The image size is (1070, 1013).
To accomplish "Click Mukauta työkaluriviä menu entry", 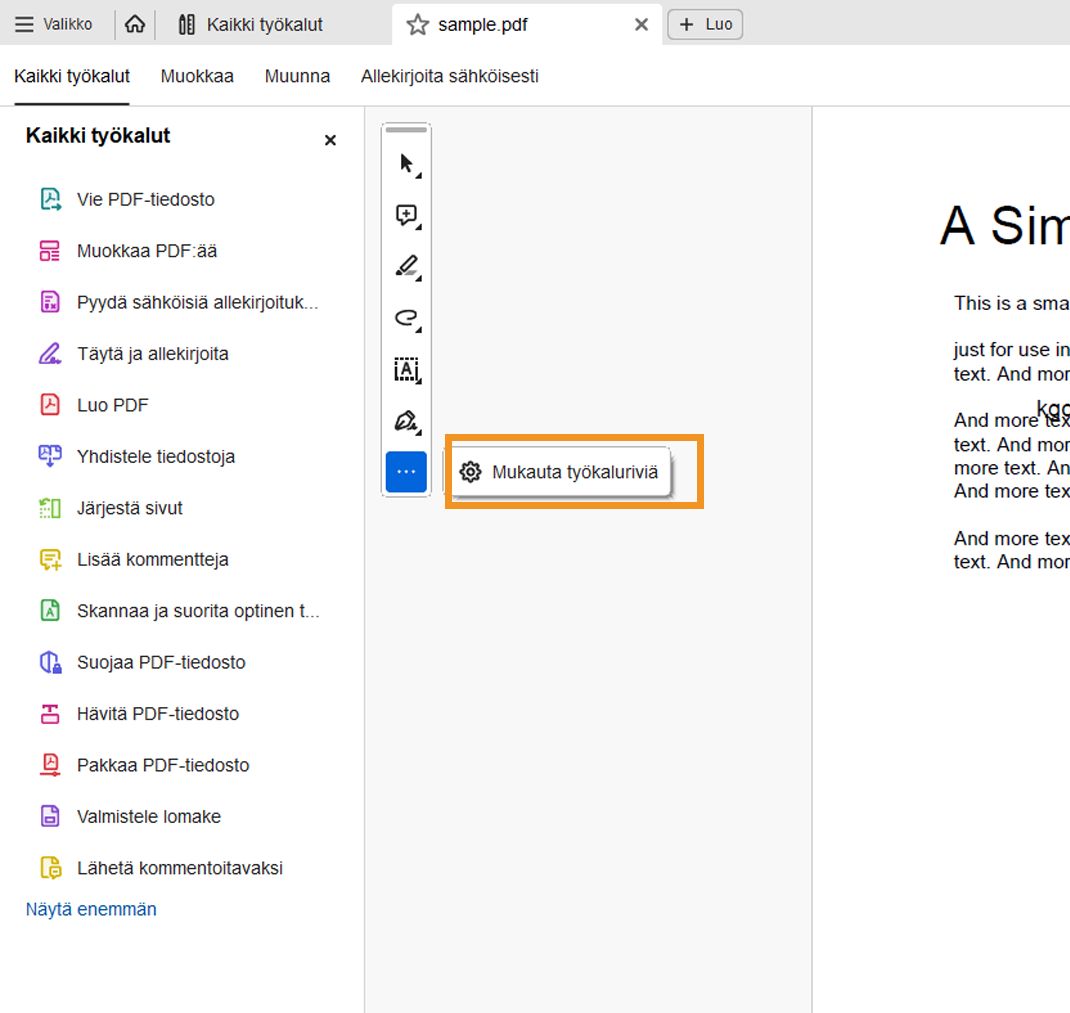I will pyautogui.click(x=562, y=472).
